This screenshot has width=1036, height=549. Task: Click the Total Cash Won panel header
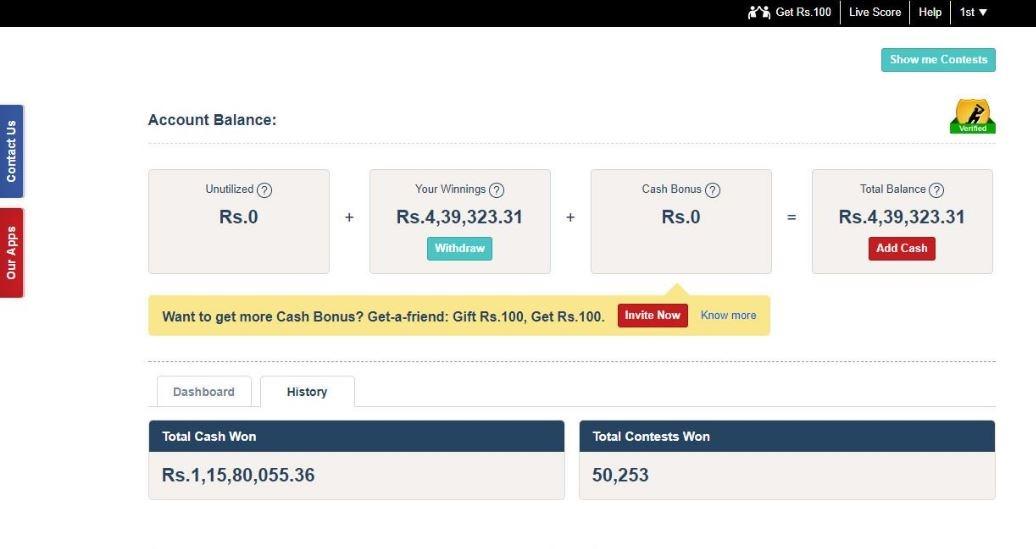tap(356, 436)
